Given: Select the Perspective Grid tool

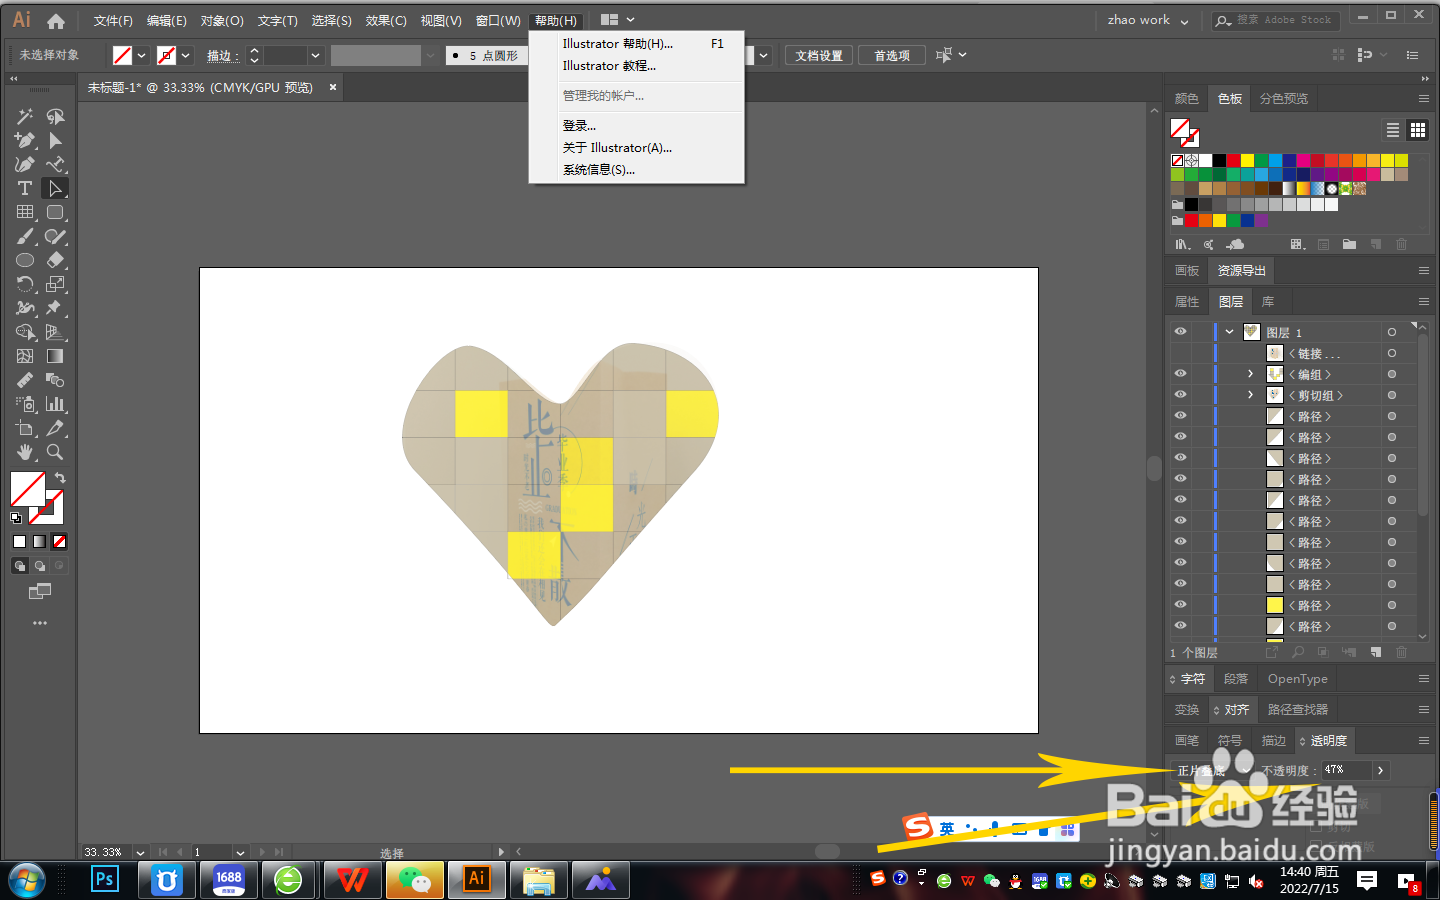Looking at the screenshot, I should [x=55, y=332].
